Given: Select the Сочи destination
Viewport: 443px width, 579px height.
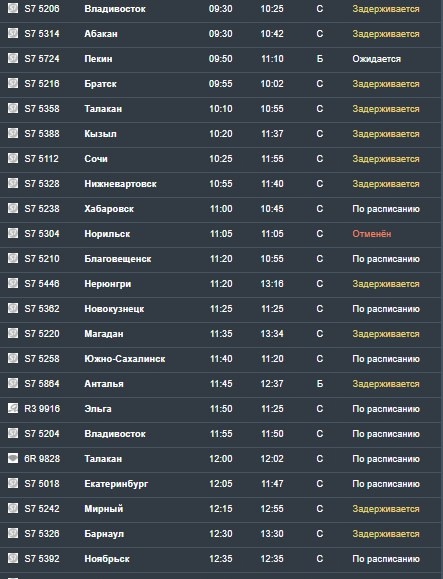Looking at the screenshot, I should pos(96,159).
